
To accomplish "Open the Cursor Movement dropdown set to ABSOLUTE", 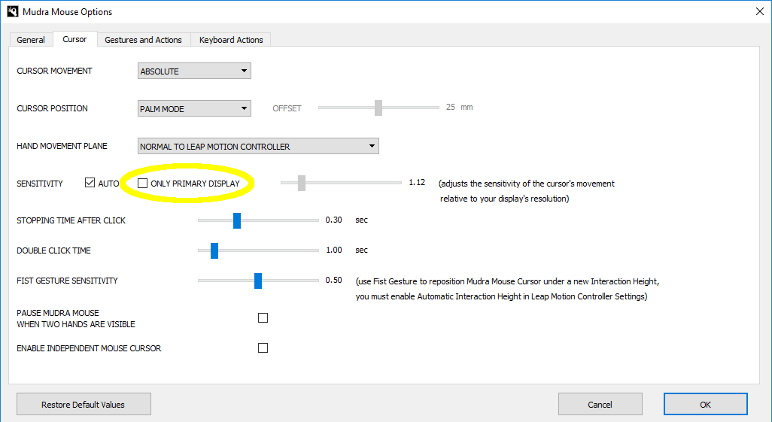I will point(194,71).
